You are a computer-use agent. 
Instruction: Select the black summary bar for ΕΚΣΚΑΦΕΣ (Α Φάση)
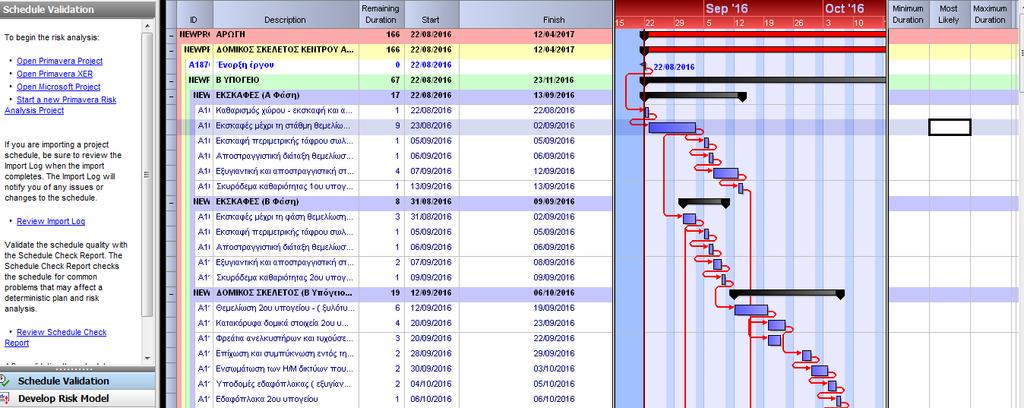694,95
